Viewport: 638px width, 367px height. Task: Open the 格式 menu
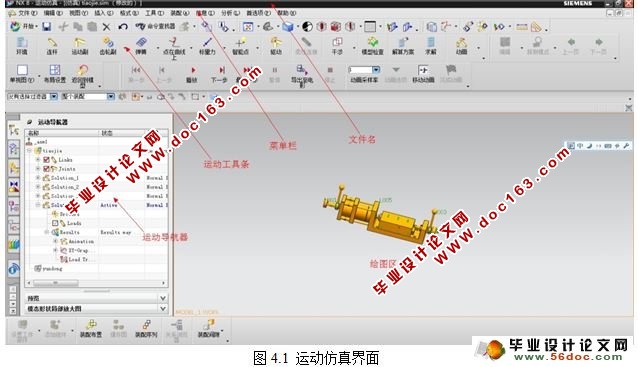(129, 13)
